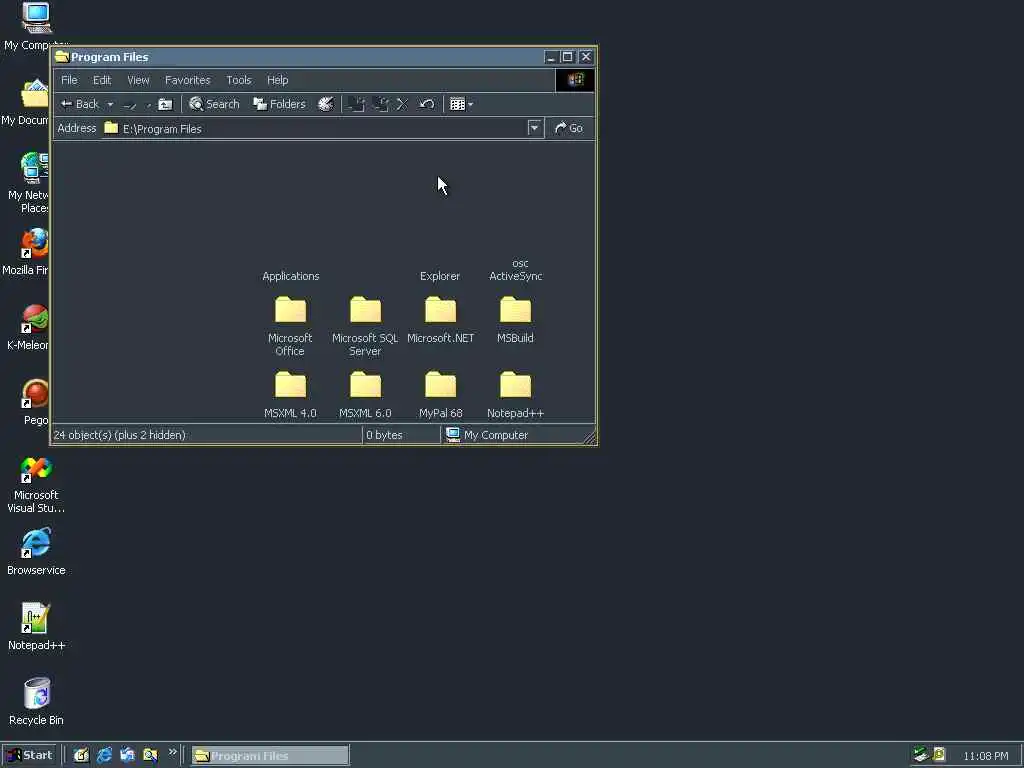Go up one folder level
Image resolution: width=1024 pixels, height=768 pixels.
[x=165, y=104]
